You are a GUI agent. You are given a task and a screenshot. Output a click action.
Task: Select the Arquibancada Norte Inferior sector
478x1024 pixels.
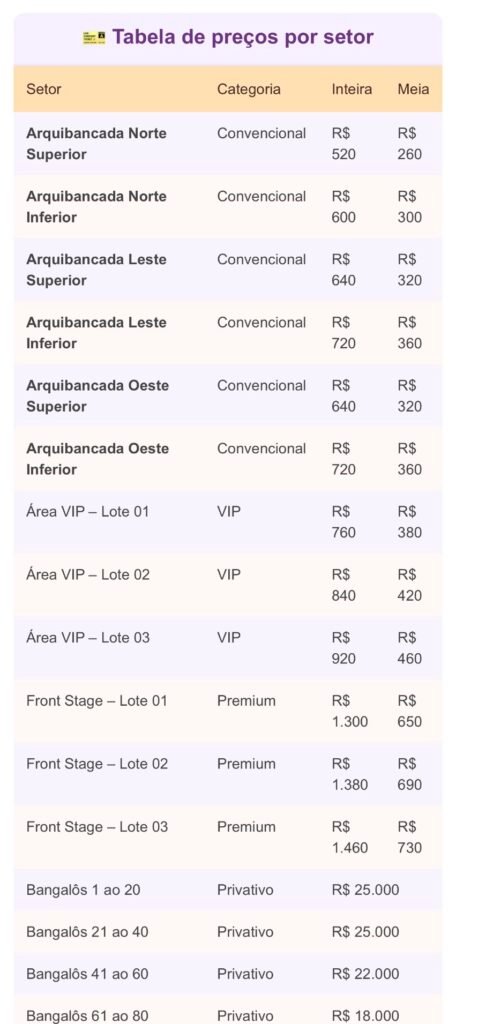click(96, 206)
